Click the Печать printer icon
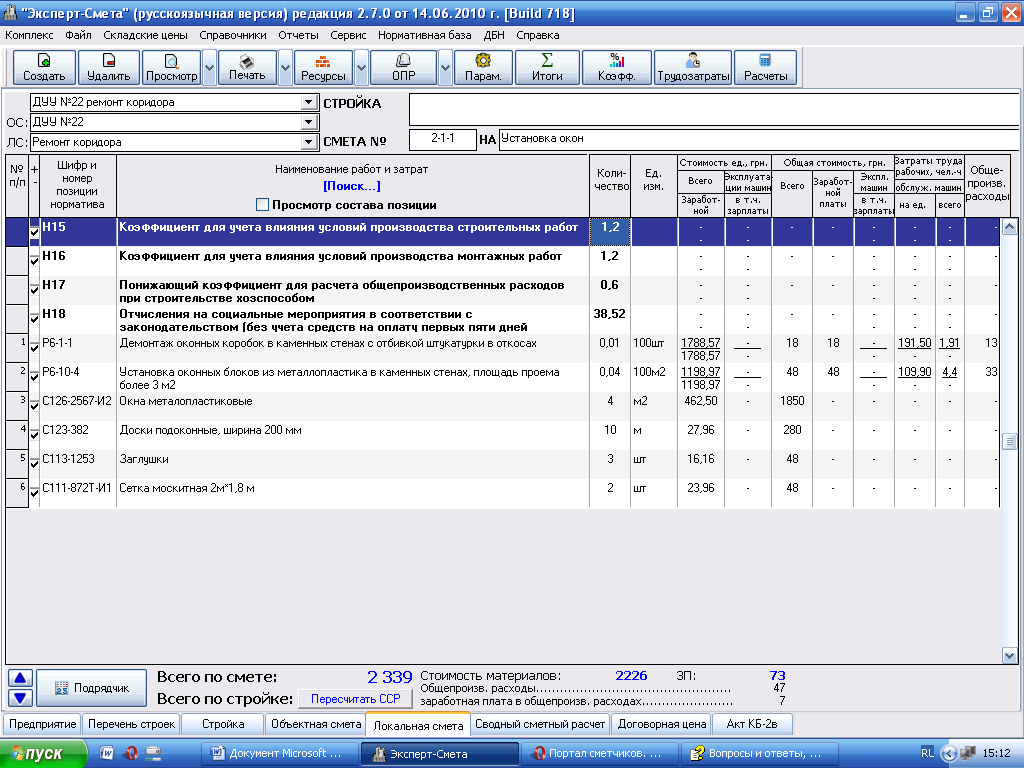The height and width of the screenshot is (768, 1024). [246, 60]
